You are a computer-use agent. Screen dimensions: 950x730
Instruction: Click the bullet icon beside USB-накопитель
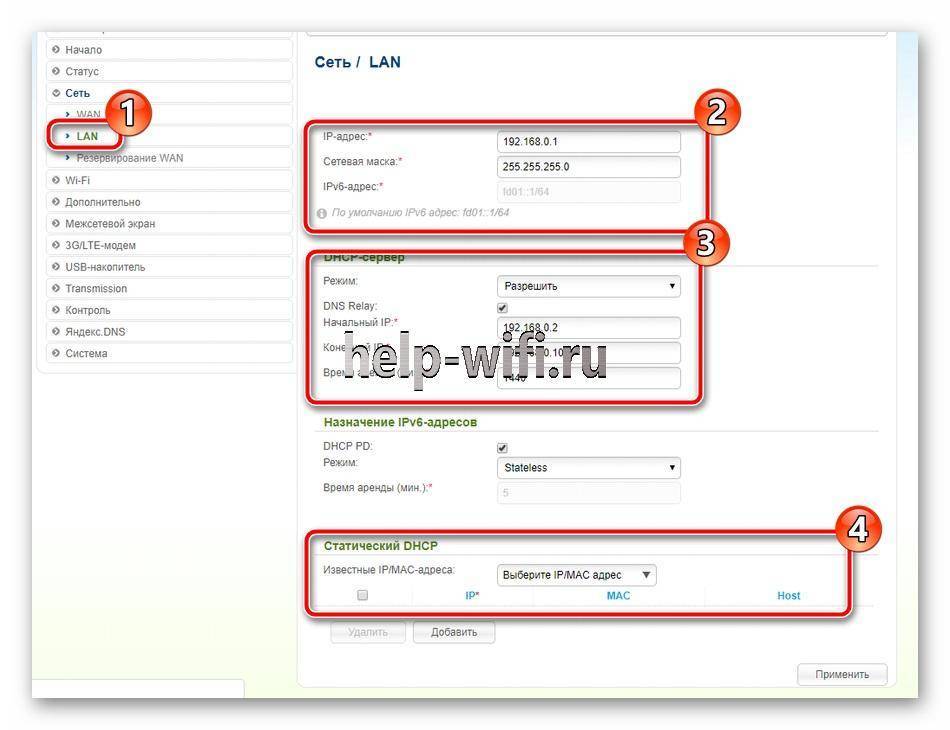(56, 267)
